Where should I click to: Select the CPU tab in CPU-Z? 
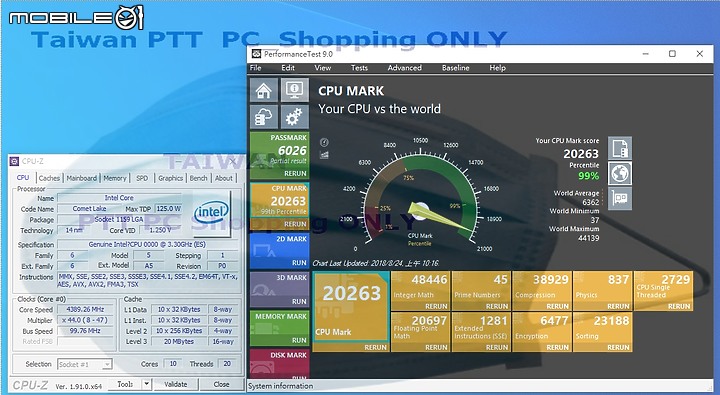[23, 178]
